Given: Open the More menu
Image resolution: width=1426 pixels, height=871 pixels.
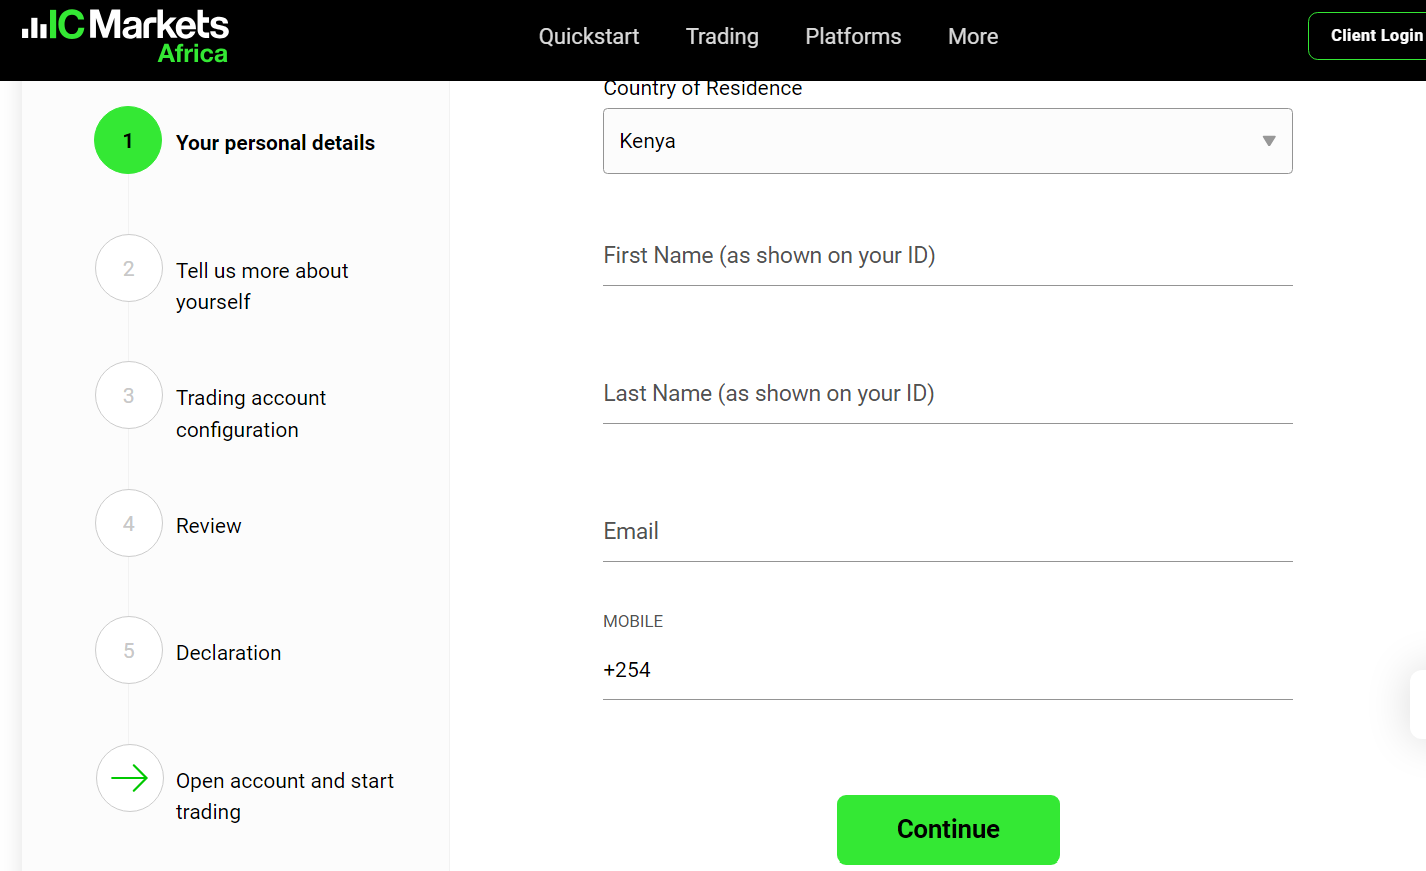Looking at the screenshot, I should [x=973, y=37].
